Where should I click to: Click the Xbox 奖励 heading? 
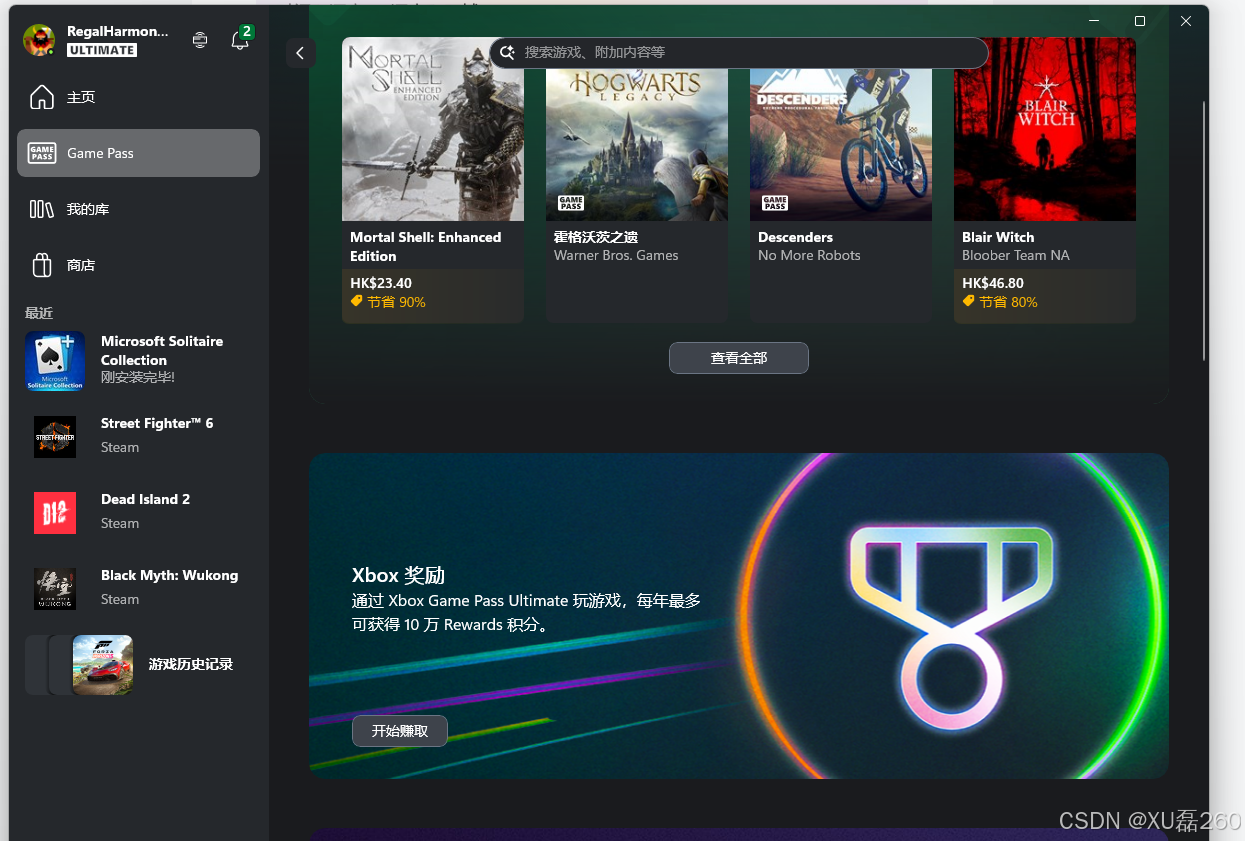[x=398, y=575]
